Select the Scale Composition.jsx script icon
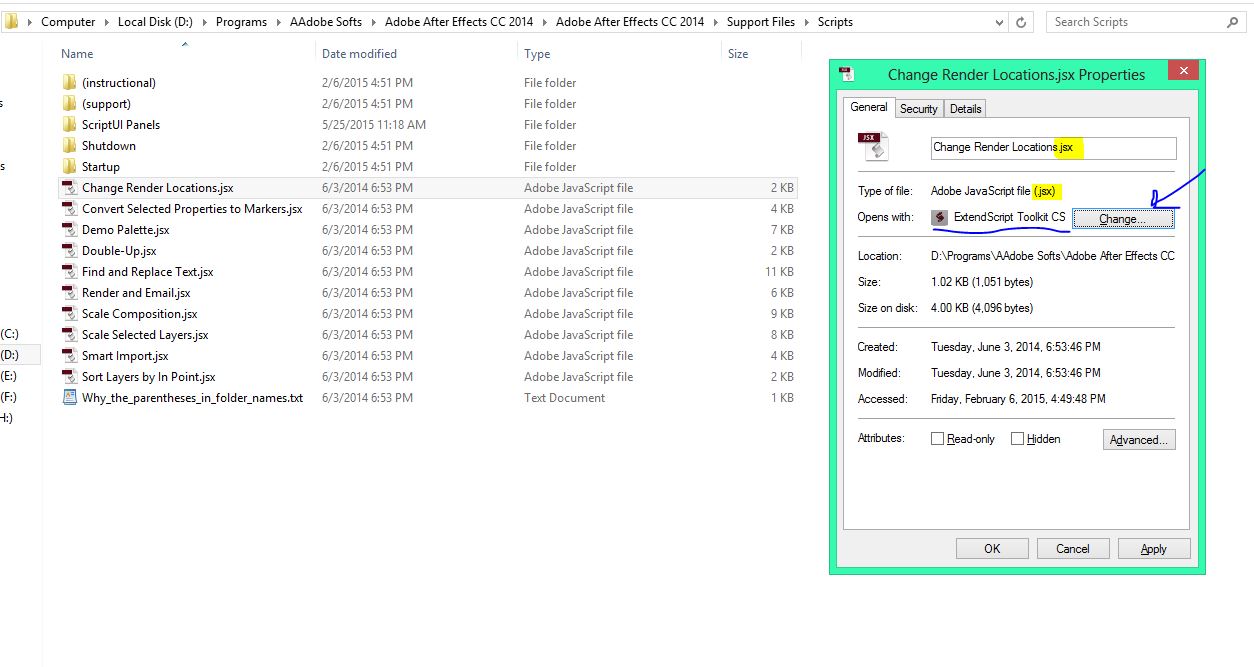1254x667 pixels. coord(69,313)
